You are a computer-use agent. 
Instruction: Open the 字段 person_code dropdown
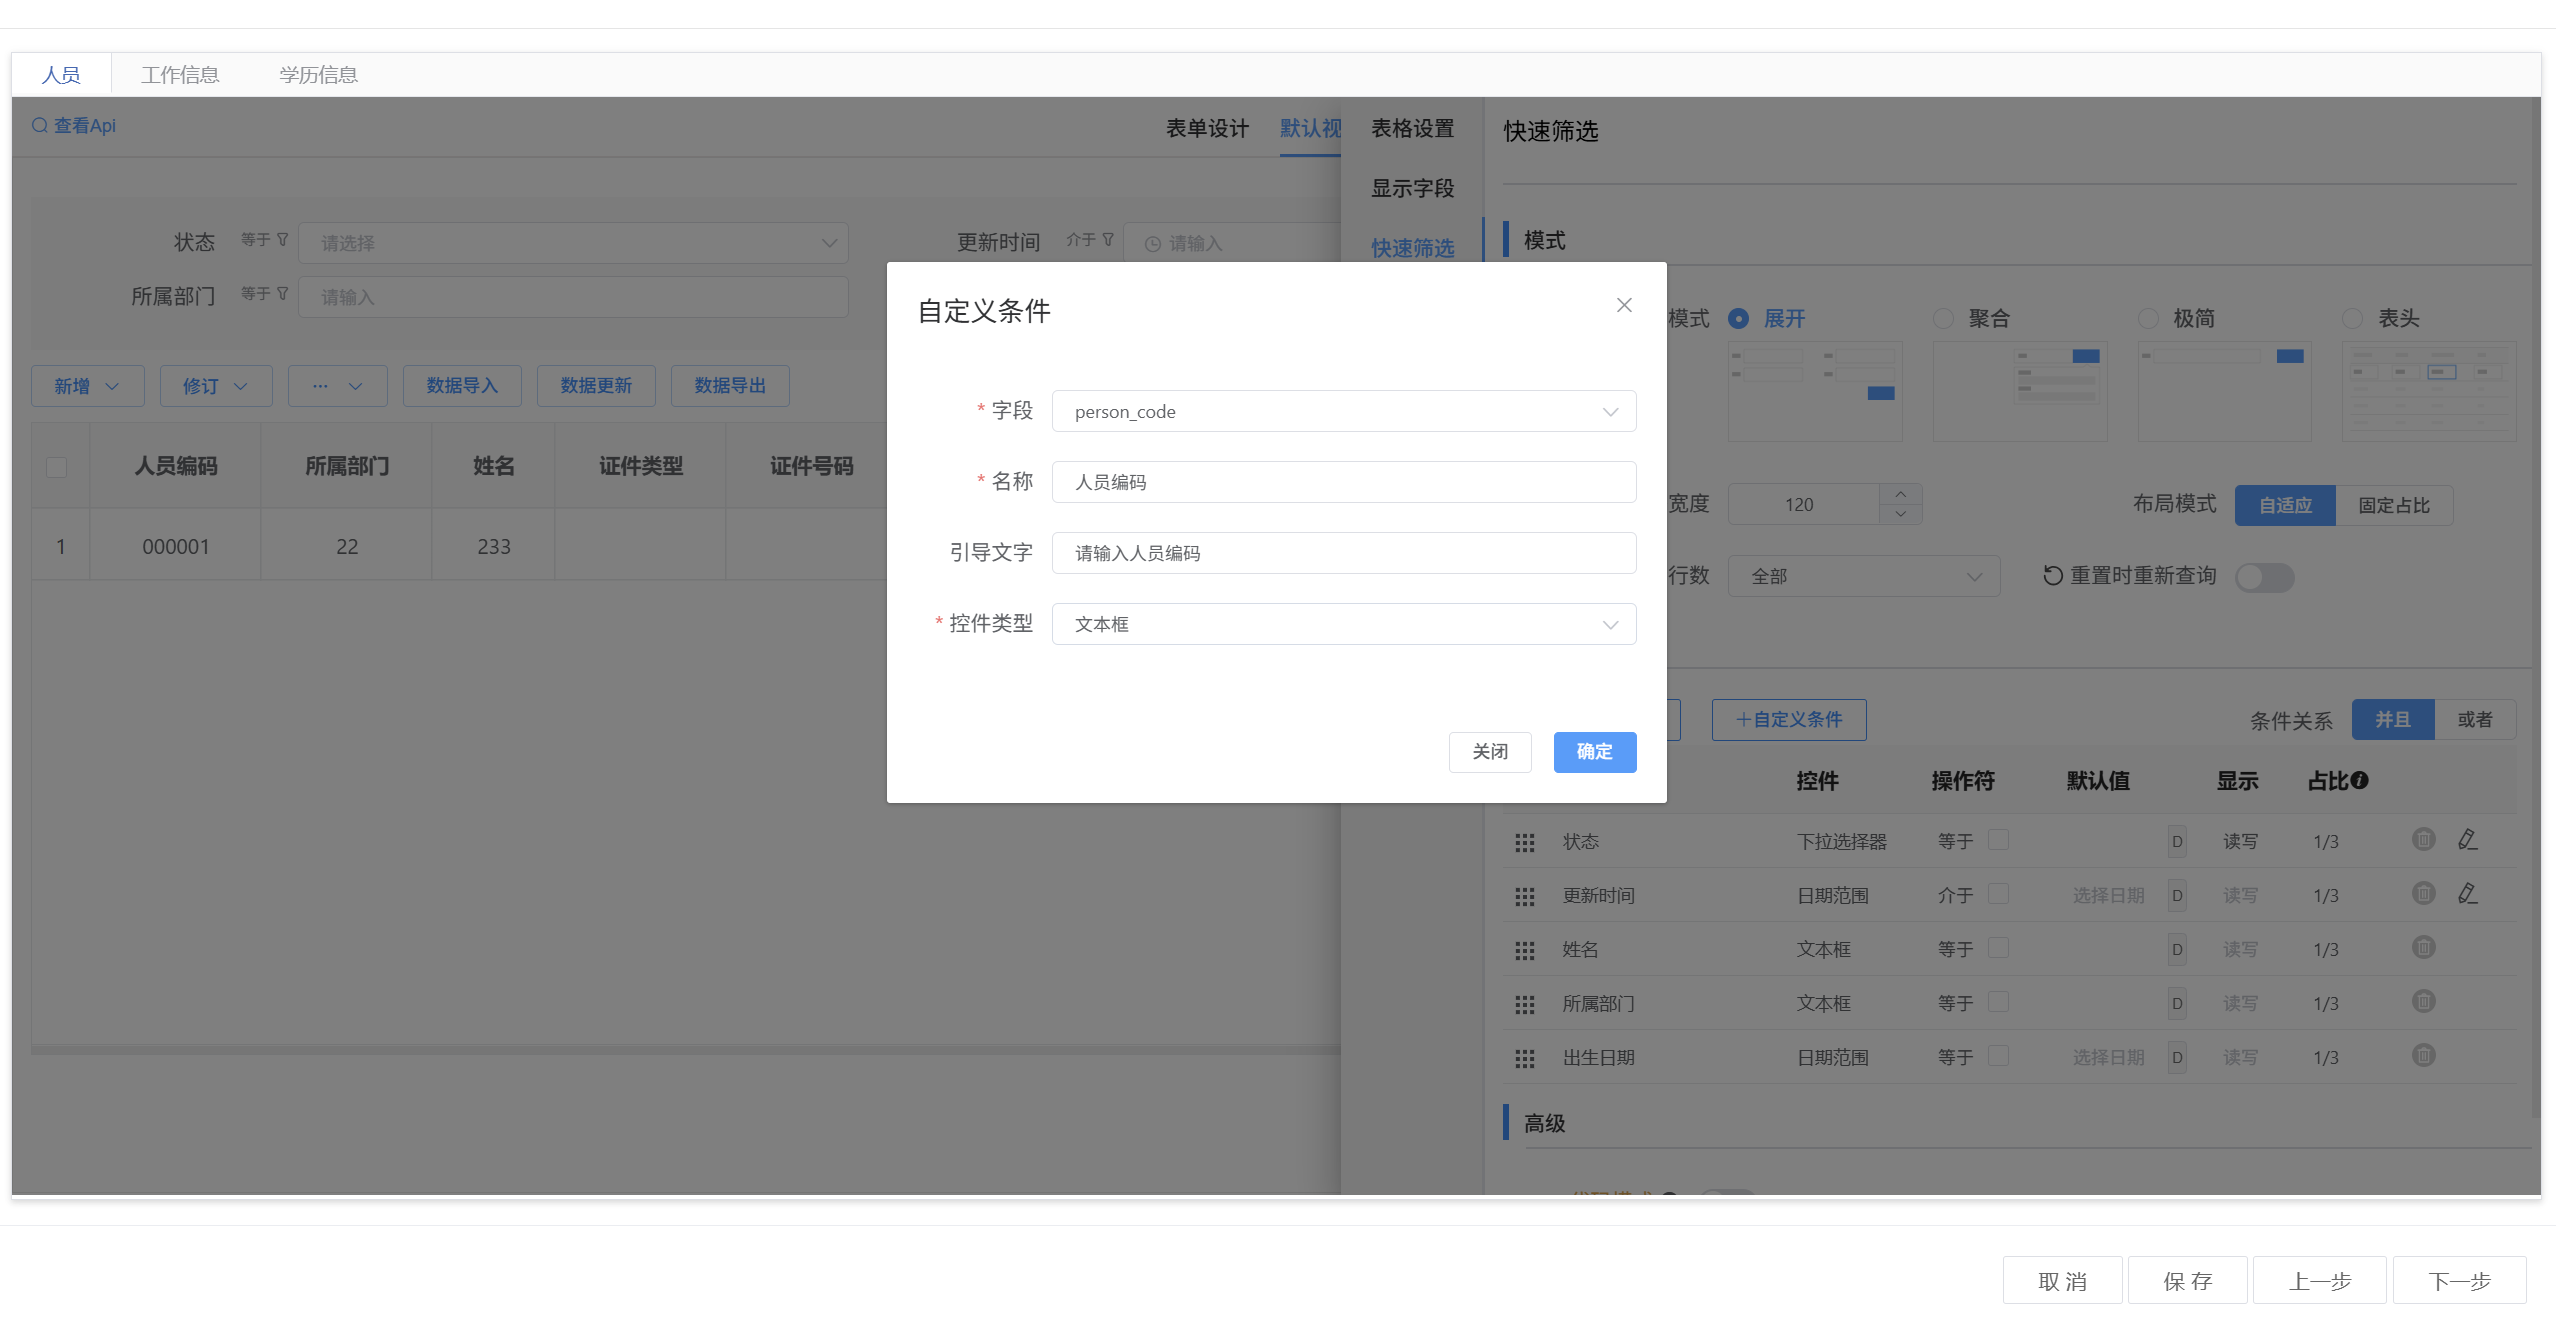[x=1343, y=412]
